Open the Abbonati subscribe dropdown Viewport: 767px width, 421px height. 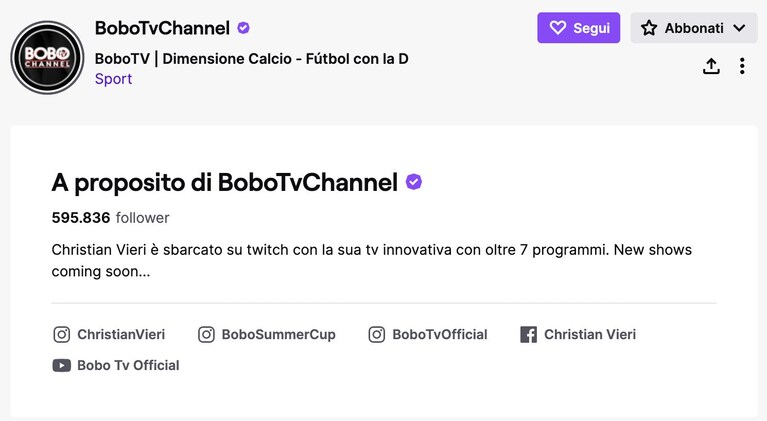694,28
